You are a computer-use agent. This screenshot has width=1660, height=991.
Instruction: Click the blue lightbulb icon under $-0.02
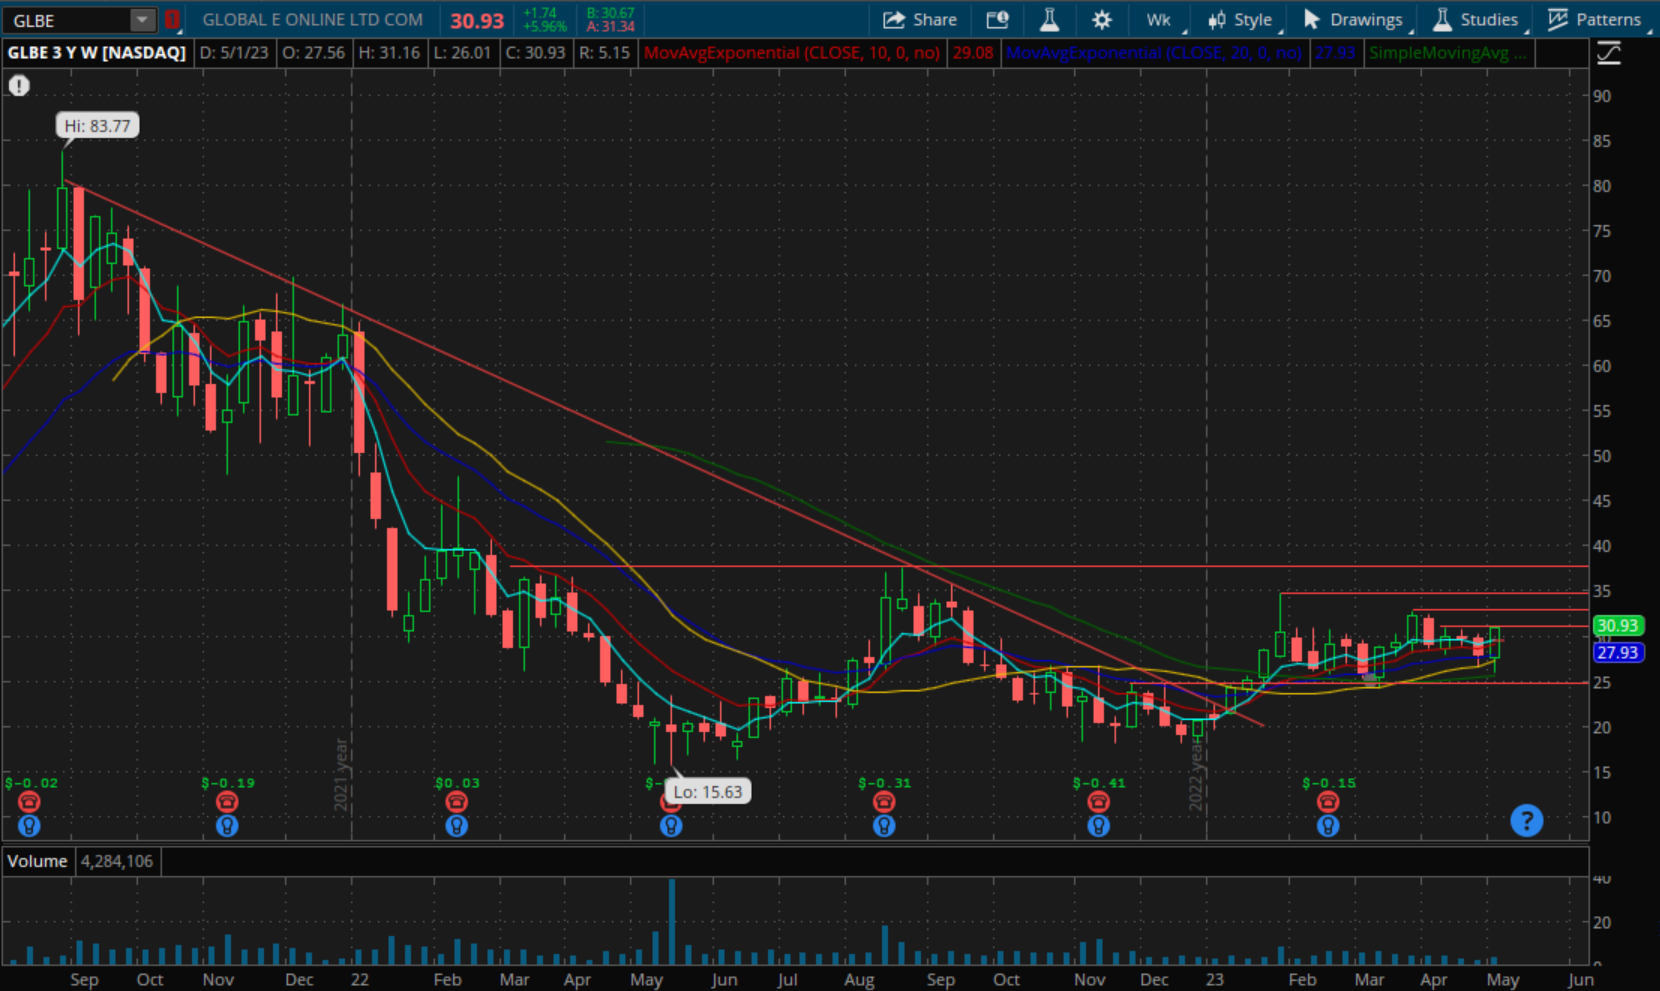[29, 825]
